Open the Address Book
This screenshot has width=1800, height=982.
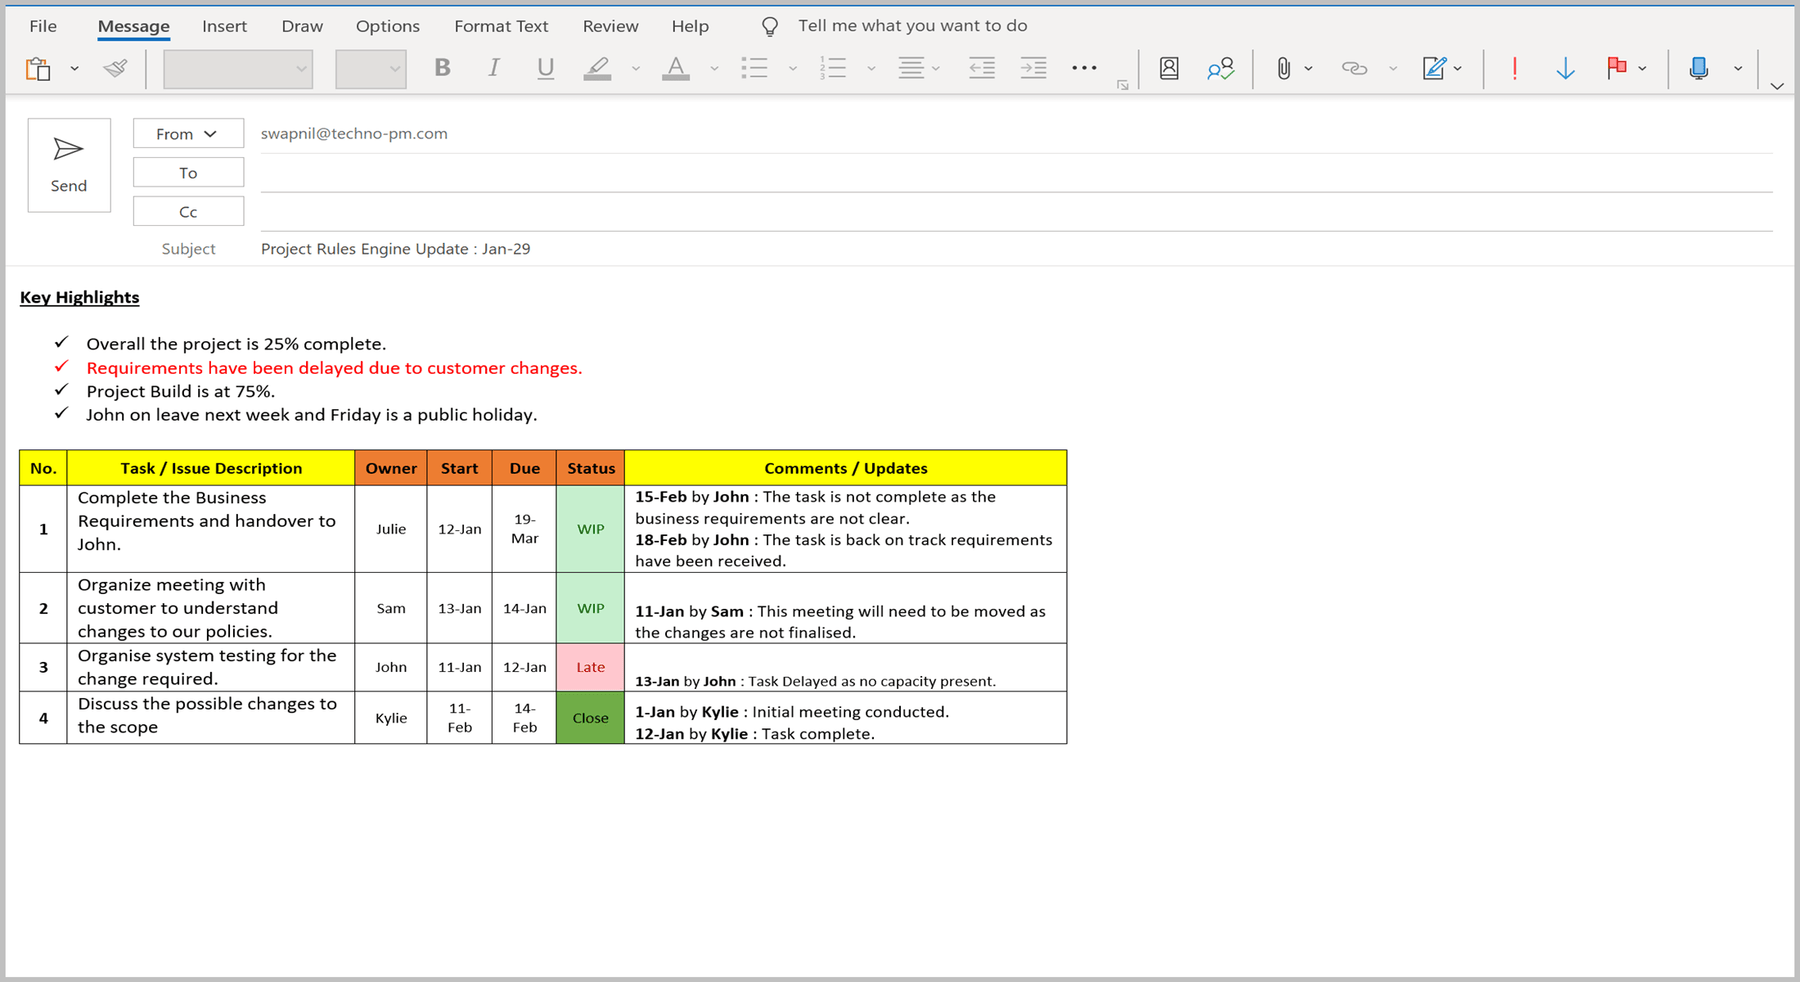click(x=1169, y=68)
